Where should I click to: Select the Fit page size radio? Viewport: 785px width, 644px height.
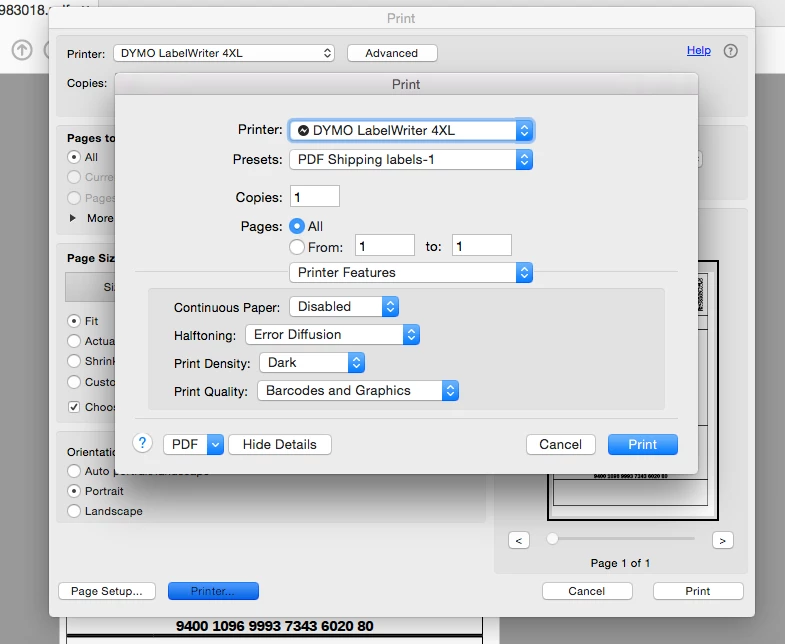click(x=74, y=320)
